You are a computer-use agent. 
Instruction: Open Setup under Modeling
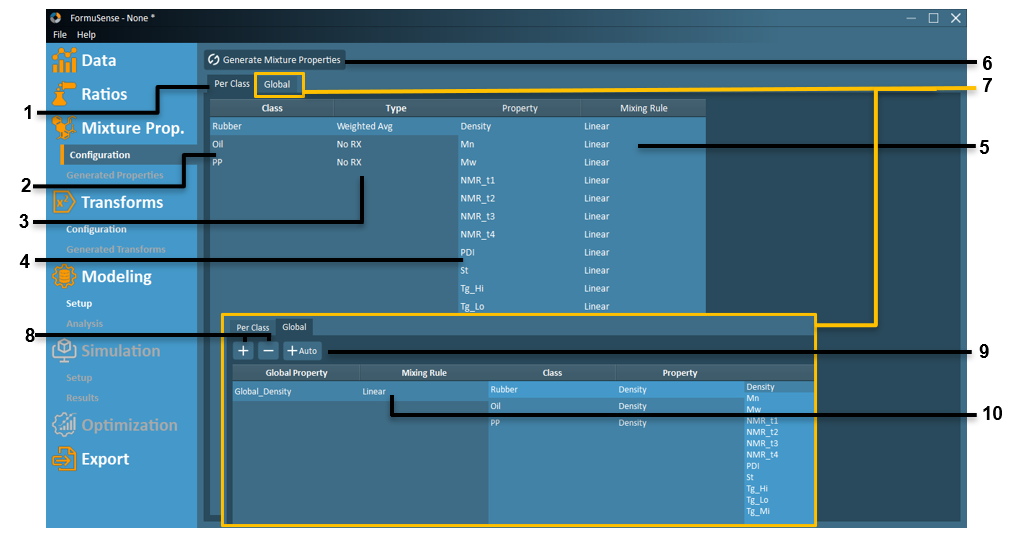click(x=79, y=304)
